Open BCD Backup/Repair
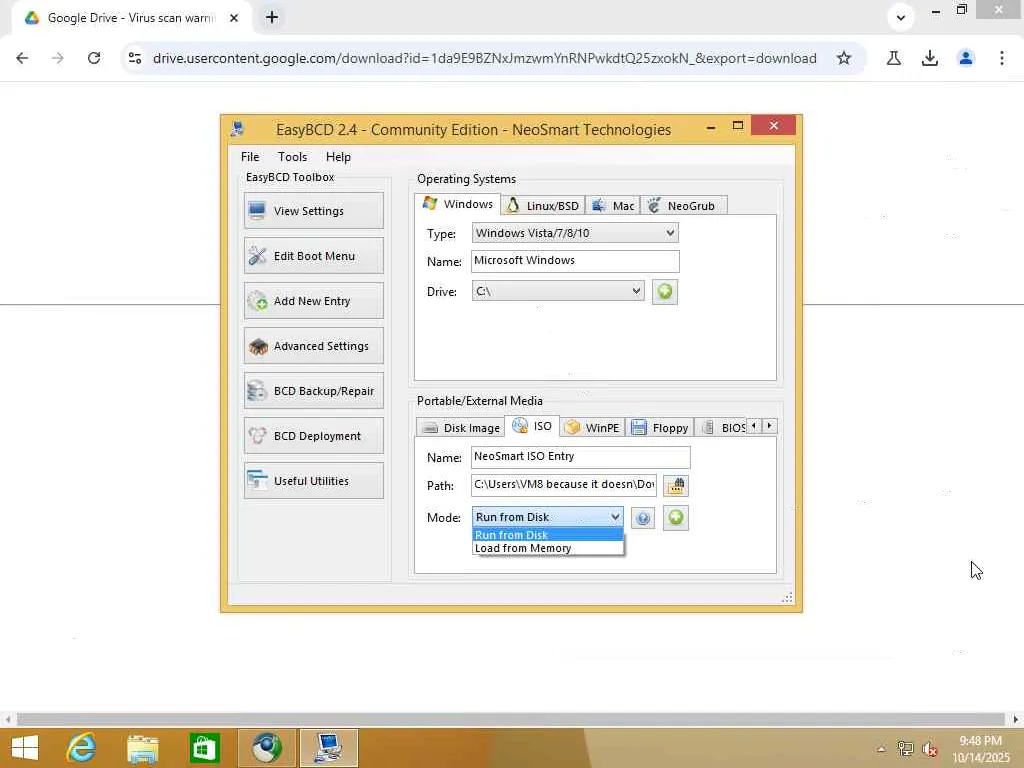Image resolution: width=1024 pixels, height=768 pixels. point(313,391)
